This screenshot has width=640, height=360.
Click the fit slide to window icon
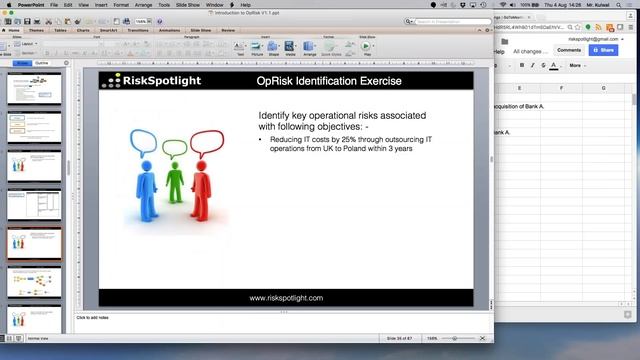(482, 338)
